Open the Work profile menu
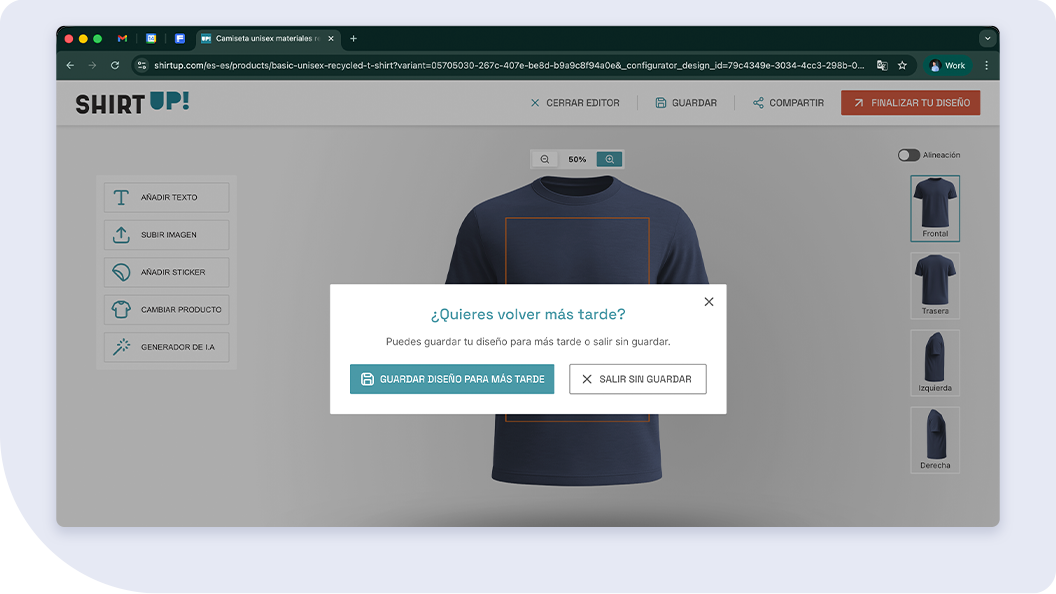Viewport: 1056px width, 594px height. click(948, 65)
